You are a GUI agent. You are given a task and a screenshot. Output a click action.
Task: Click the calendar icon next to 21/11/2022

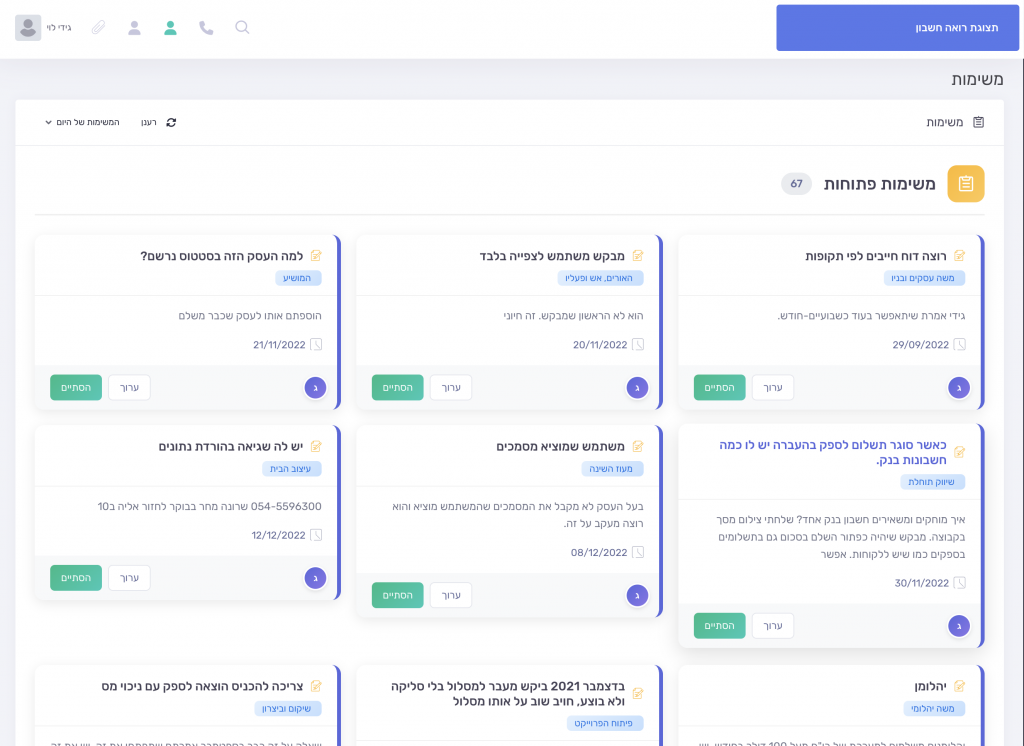[316, 344]
